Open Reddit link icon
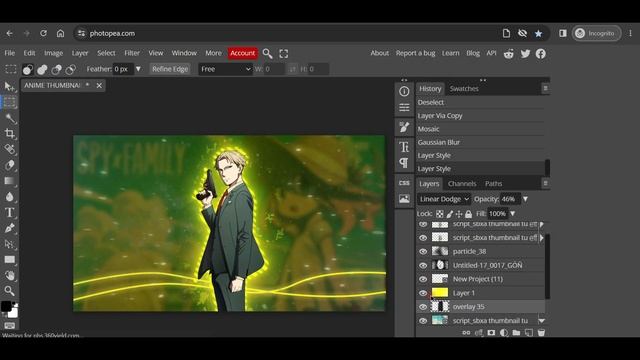This screenshot has height=360, width=640. 509,53
